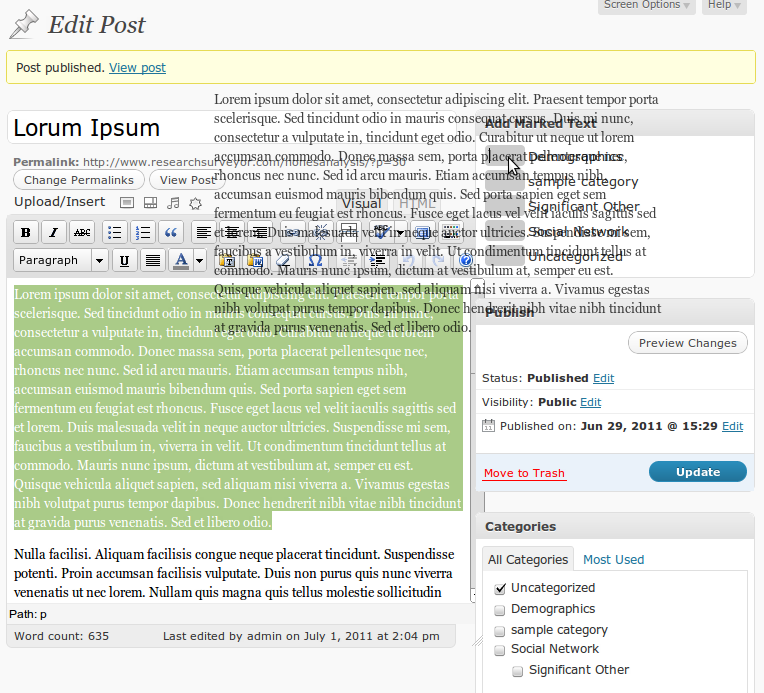
Task: Apply strikethrough with the ABC button
Action: click(82, 233)
